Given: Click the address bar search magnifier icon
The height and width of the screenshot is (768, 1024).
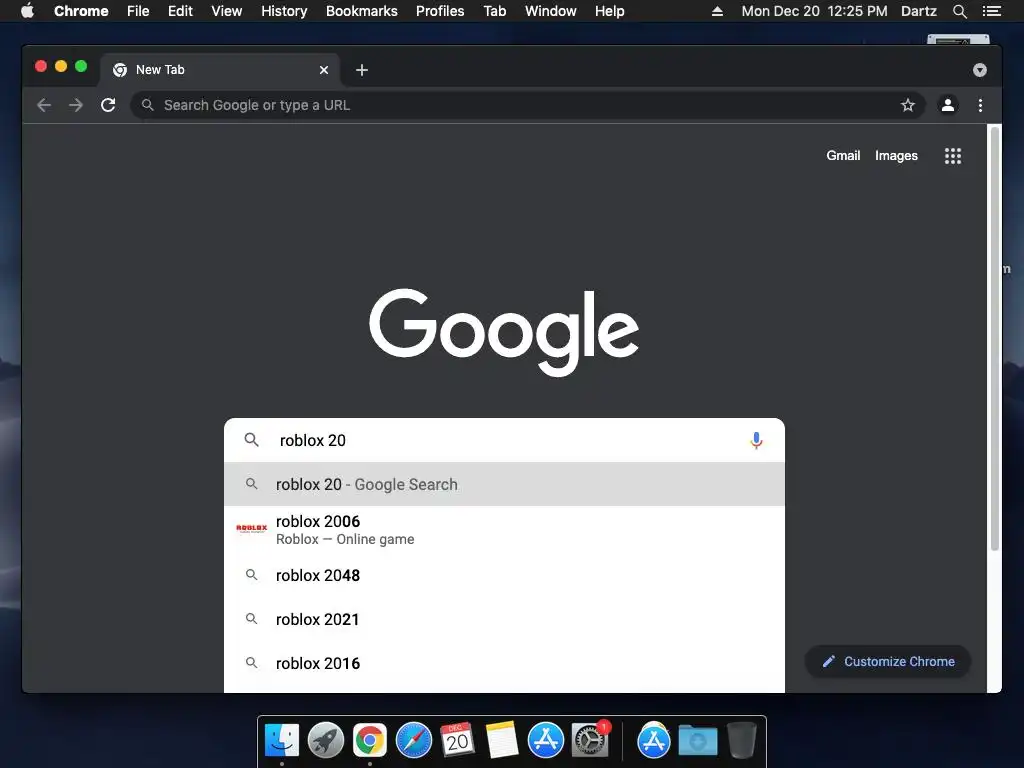Looking at the screenshot, I should pos(148,105).
